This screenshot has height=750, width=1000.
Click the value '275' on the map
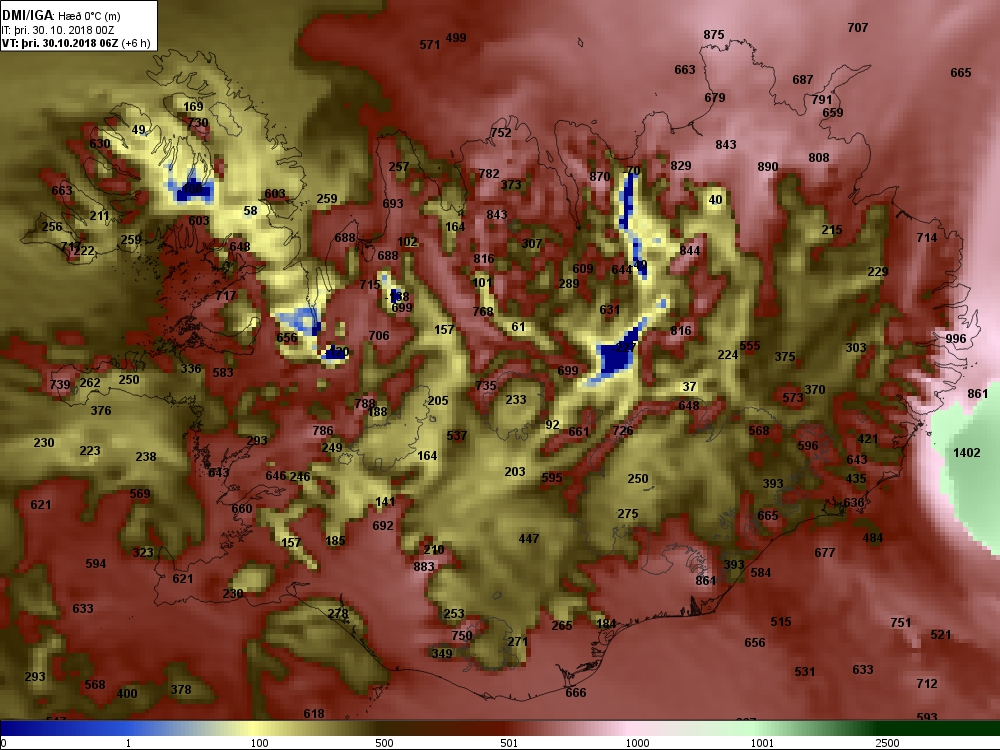[628, 513]
